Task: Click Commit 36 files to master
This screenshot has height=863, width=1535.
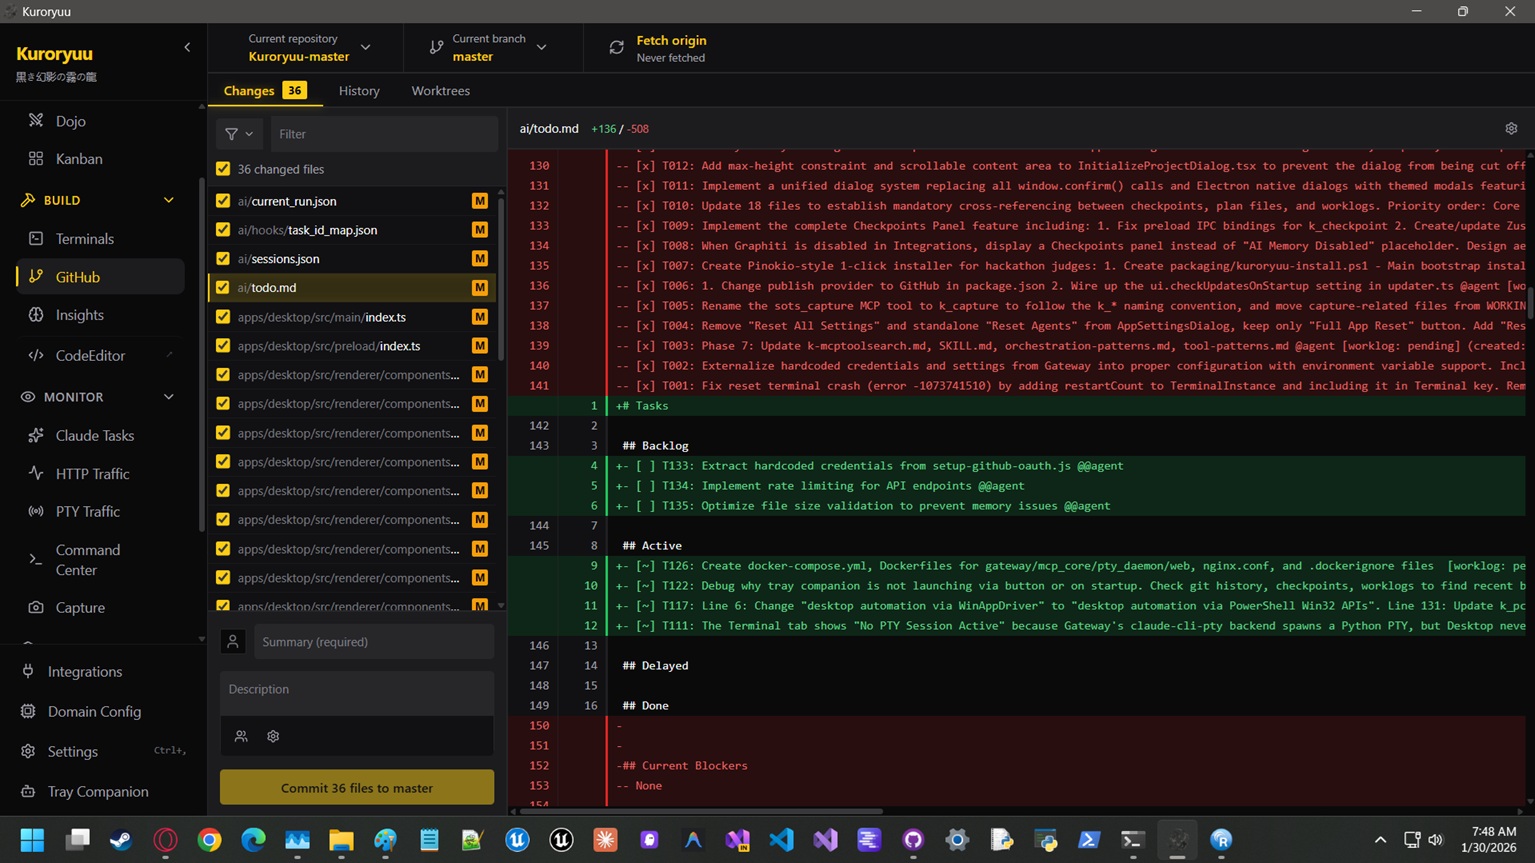Action: pyautogui.click(x=357, y=788)
